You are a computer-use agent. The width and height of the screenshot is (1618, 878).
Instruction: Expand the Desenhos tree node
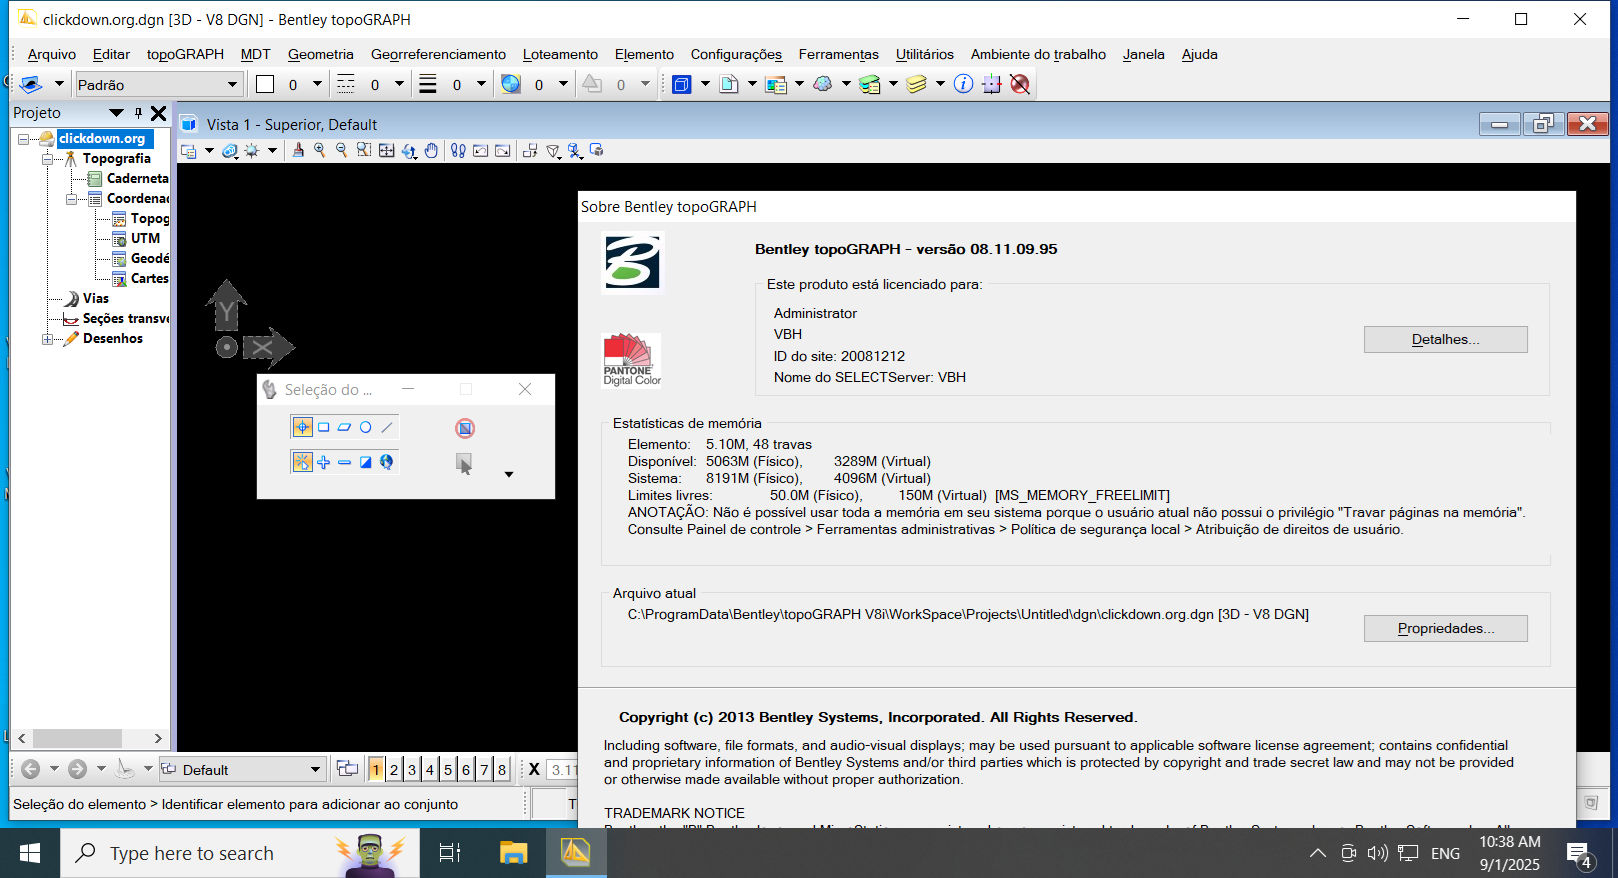(47, 339)
